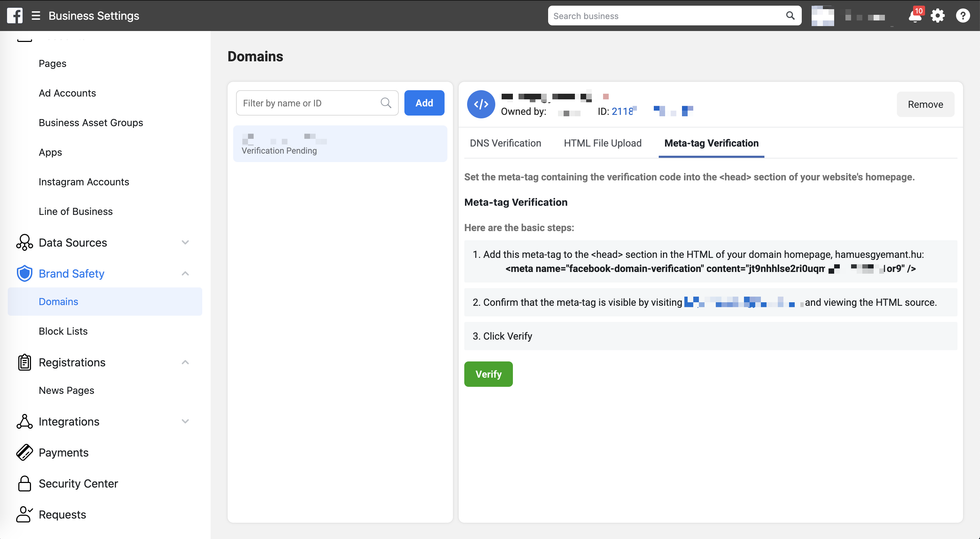Image resolution: width=980 pixels, height=539 pixels.
Task: Switch to the DNS Verification tab
Action: [505, 143]
